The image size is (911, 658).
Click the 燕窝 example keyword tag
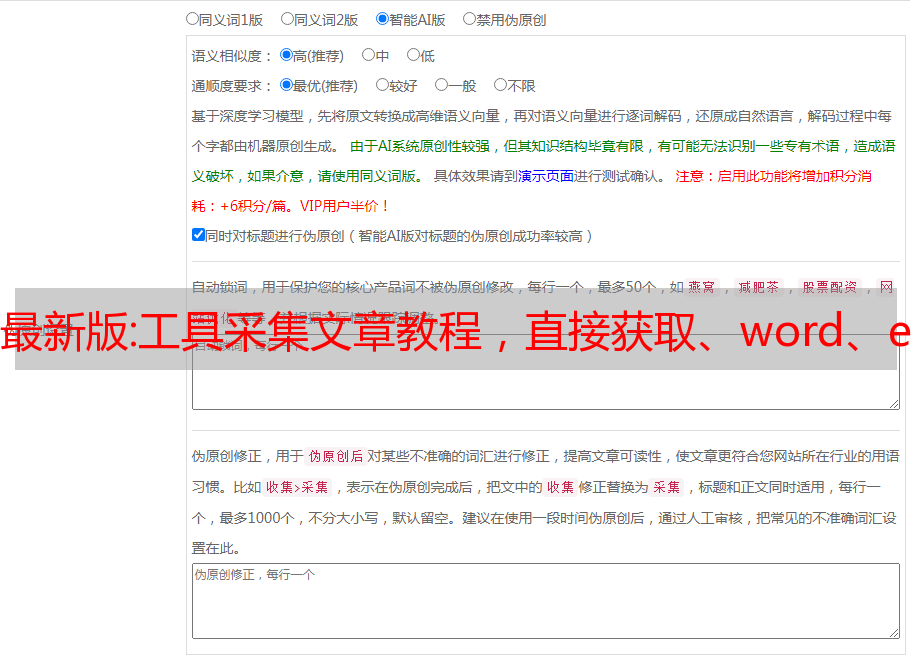pyautogui.click(x=702, y=287)
